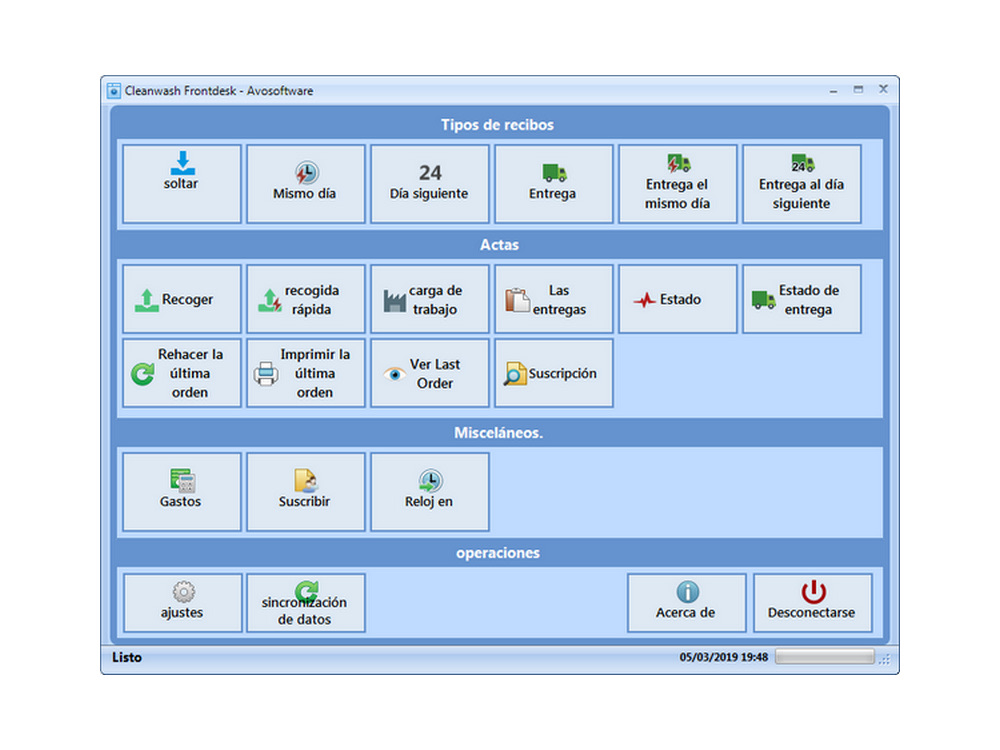Click the status bar progress bar
Screen dimensions: 1000x750
[x=825, y=657]
